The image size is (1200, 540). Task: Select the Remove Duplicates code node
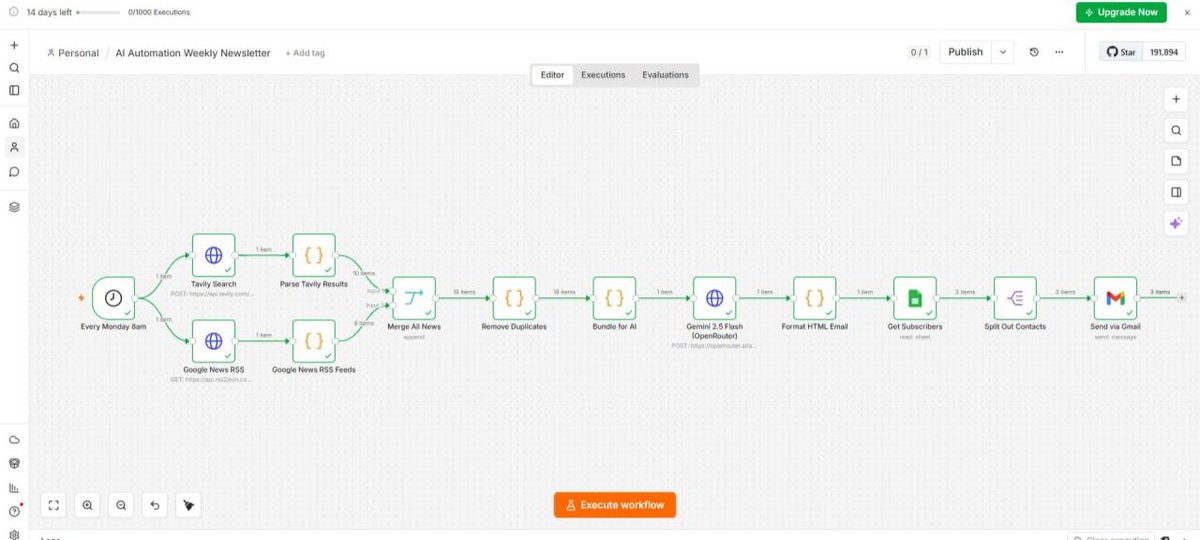pyautogui.click(x=514, y=298)
